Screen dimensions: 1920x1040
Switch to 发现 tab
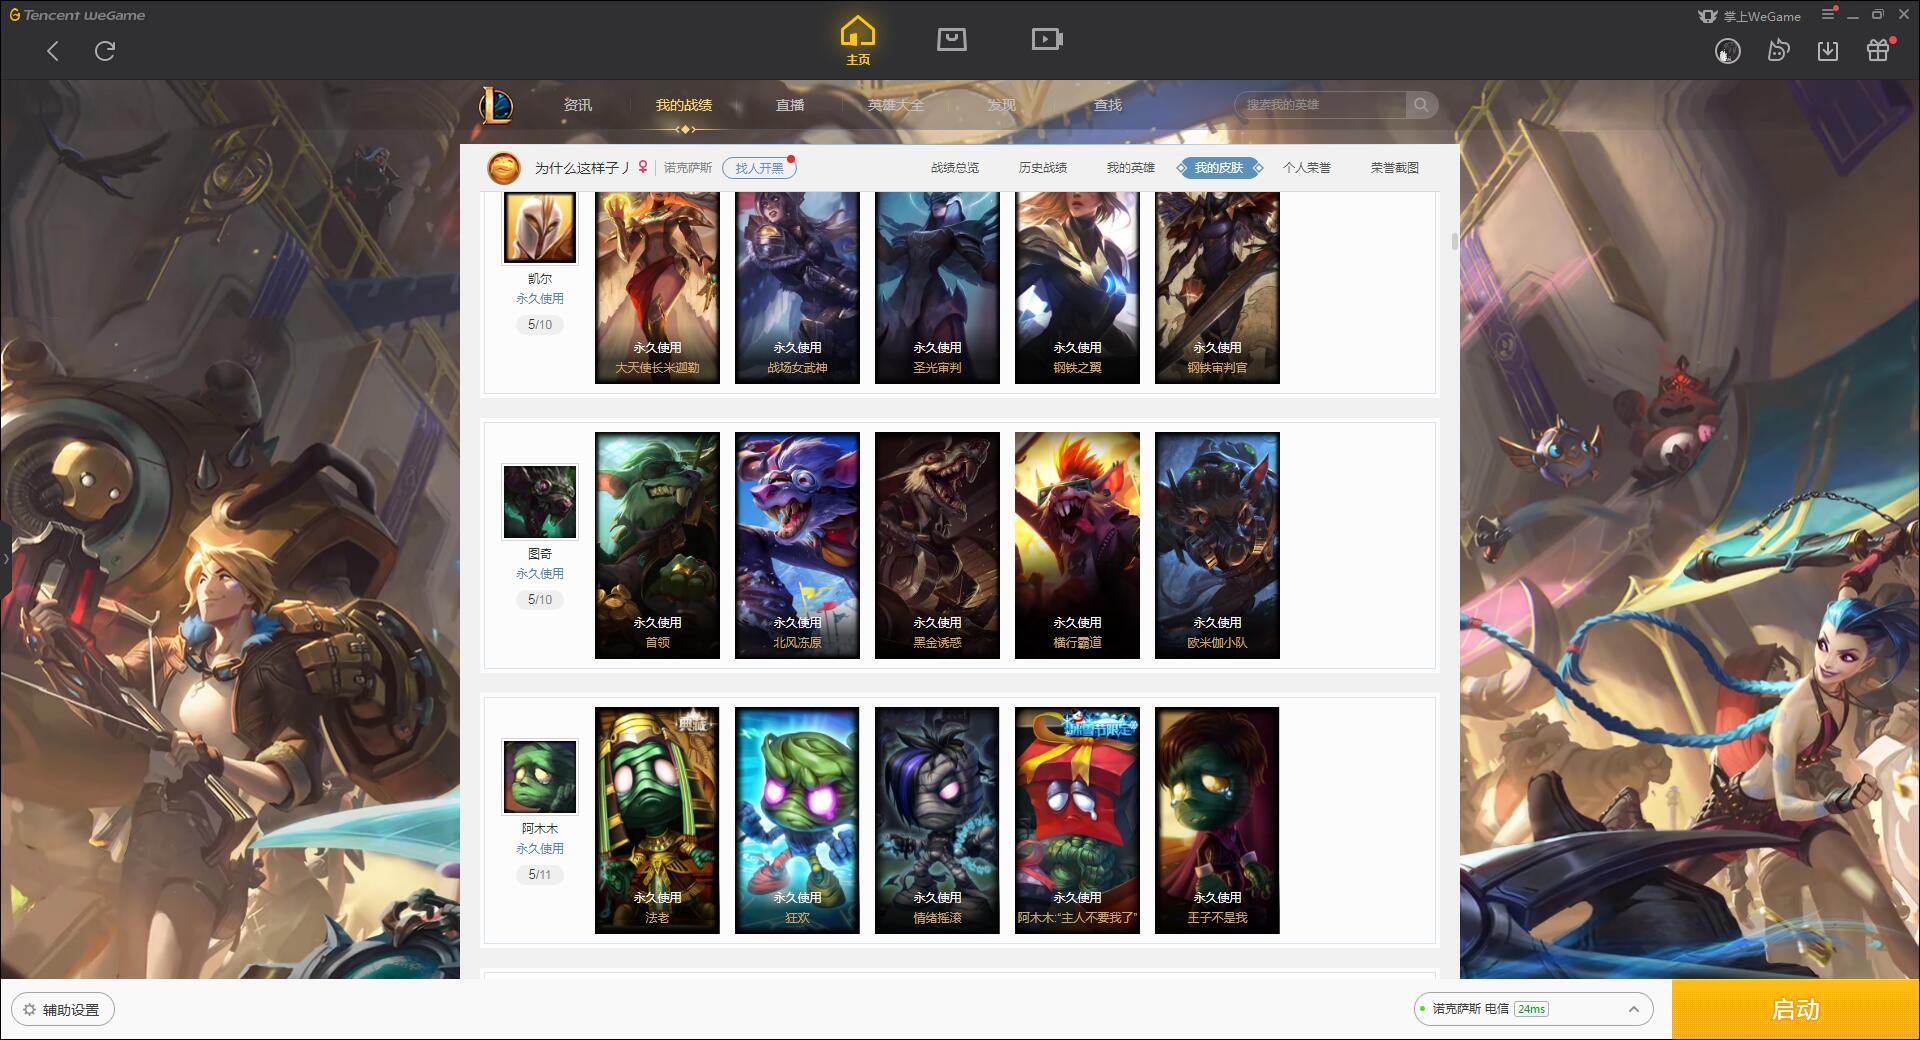pyautogui.click(x=1001, y=105)
